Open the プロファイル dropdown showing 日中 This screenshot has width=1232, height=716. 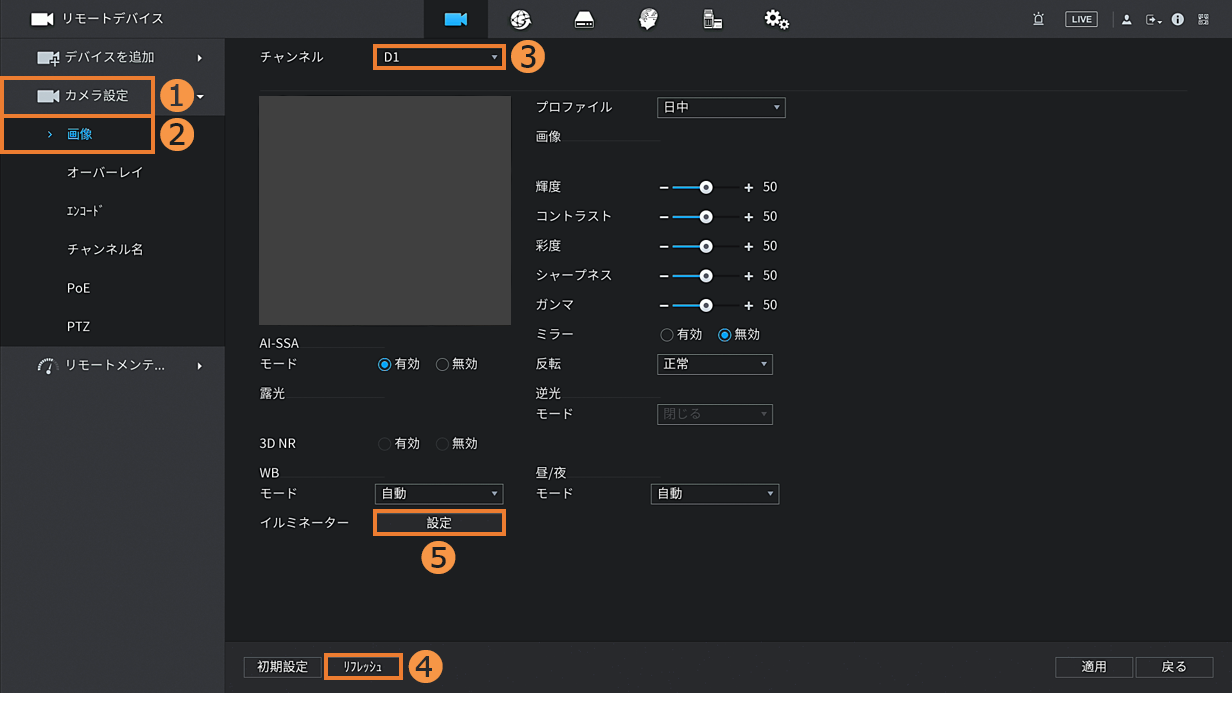[x=720, y=108]
